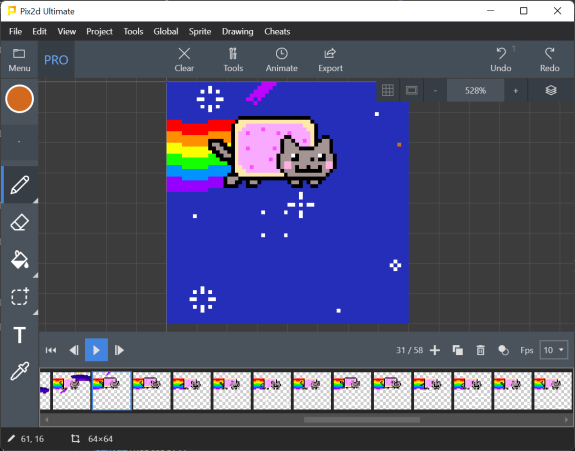Open the Menu folder icon
This screenshot has height=451, width=575.
coord(19,60)
